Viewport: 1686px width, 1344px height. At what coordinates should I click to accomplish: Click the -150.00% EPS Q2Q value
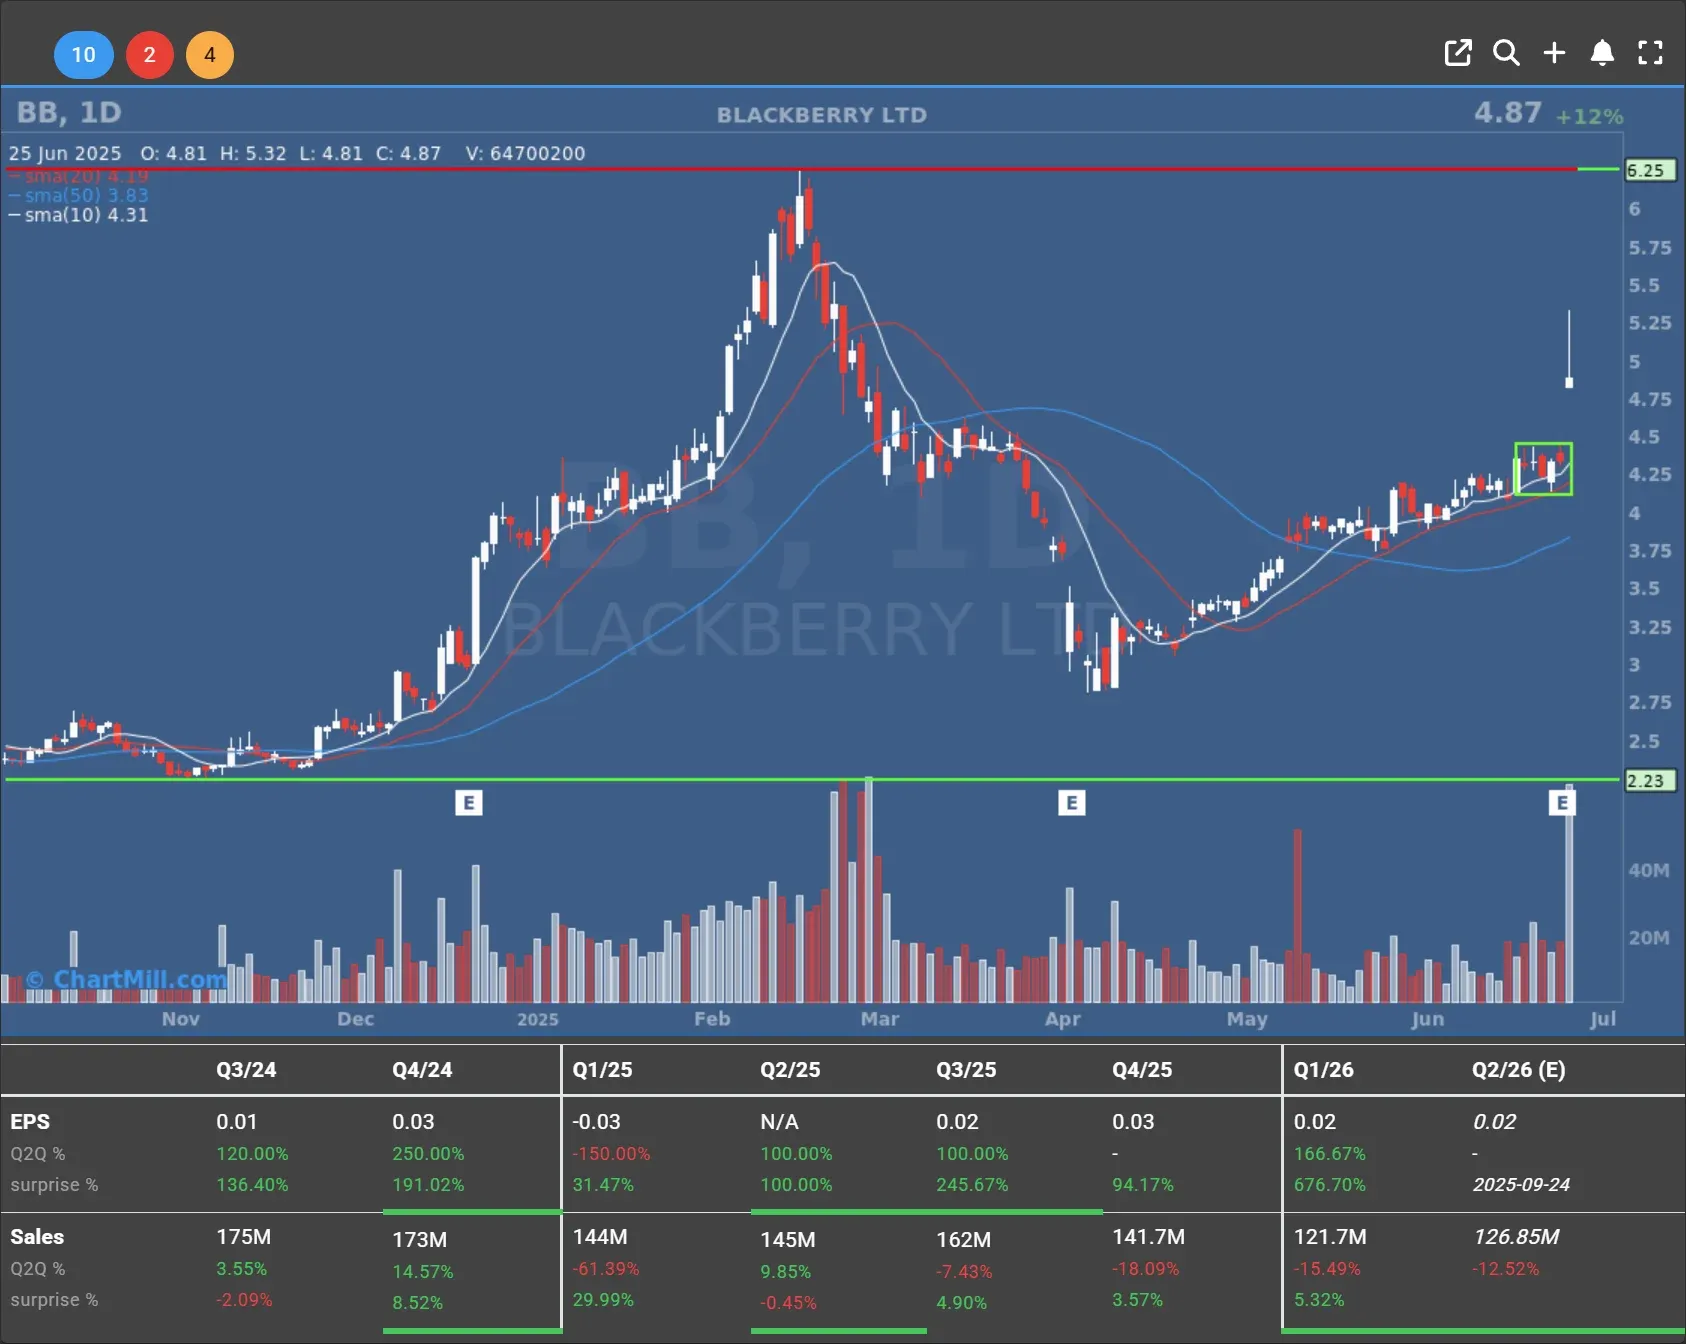(x=611, y=1154)
